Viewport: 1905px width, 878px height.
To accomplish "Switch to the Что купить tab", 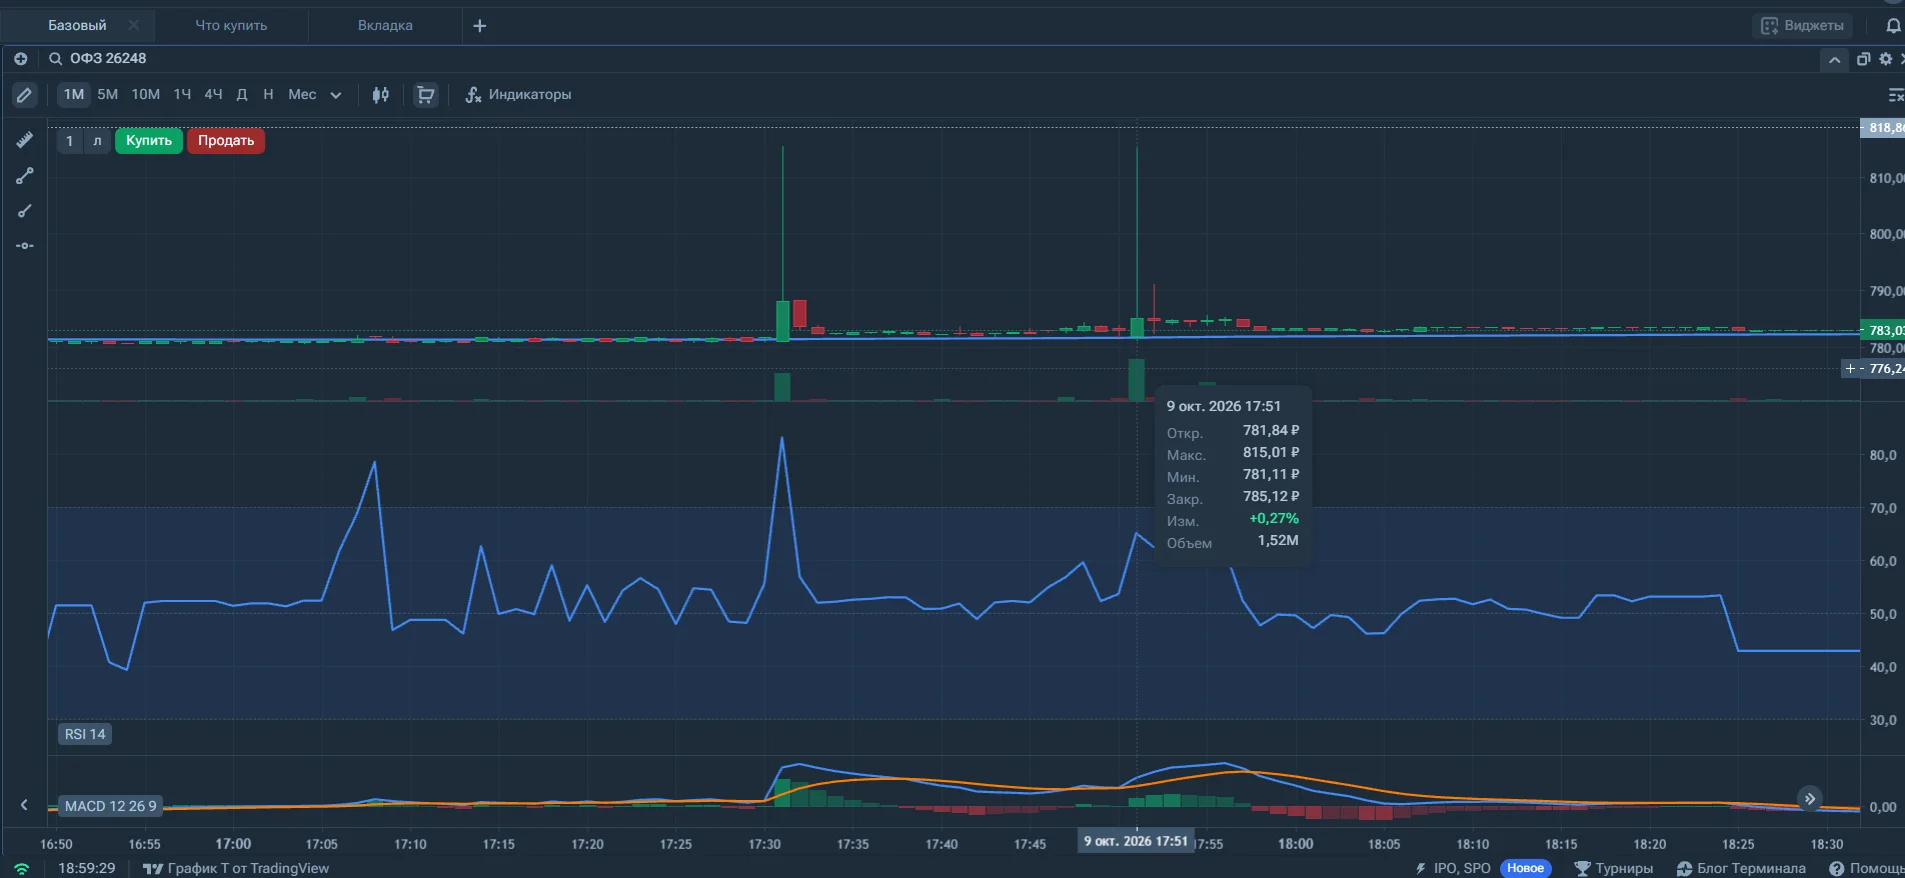I will click(231, 26).
